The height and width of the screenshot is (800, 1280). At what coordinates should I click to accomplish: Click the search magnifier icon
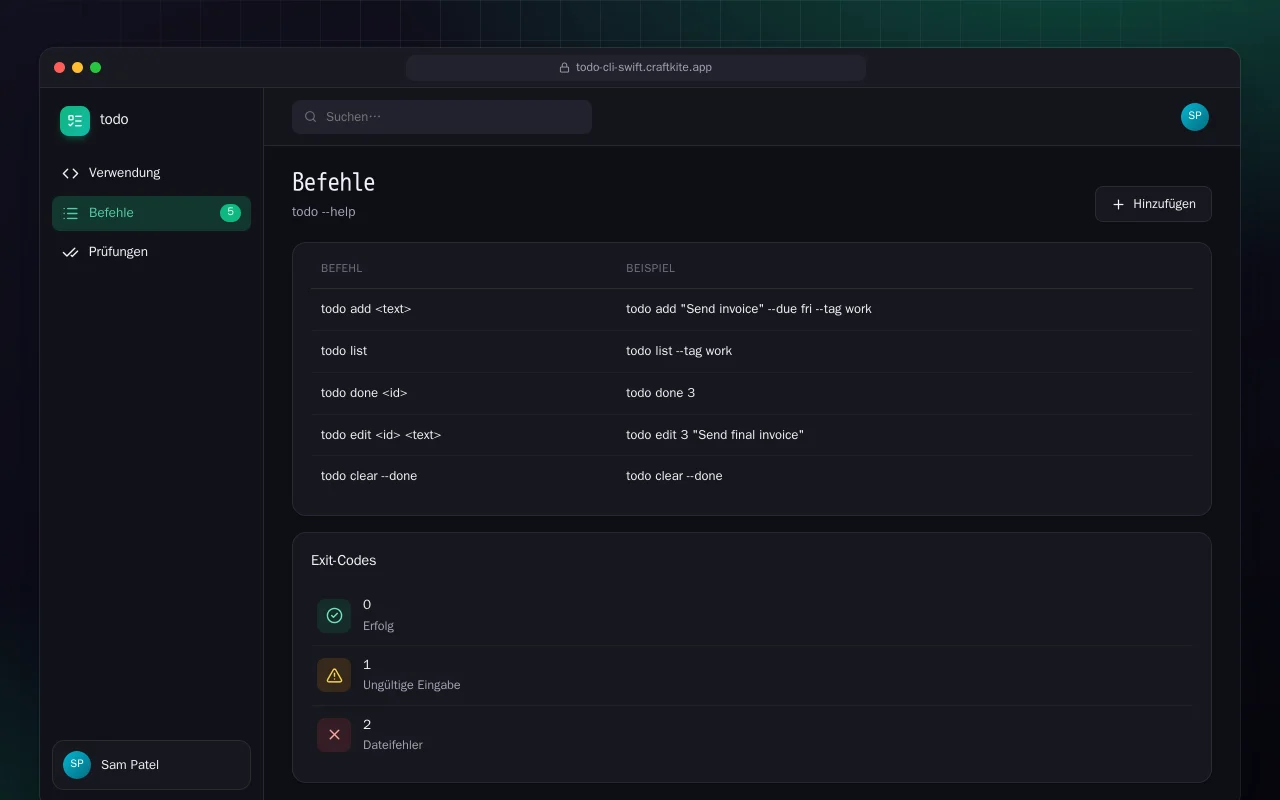pos(311,117)
